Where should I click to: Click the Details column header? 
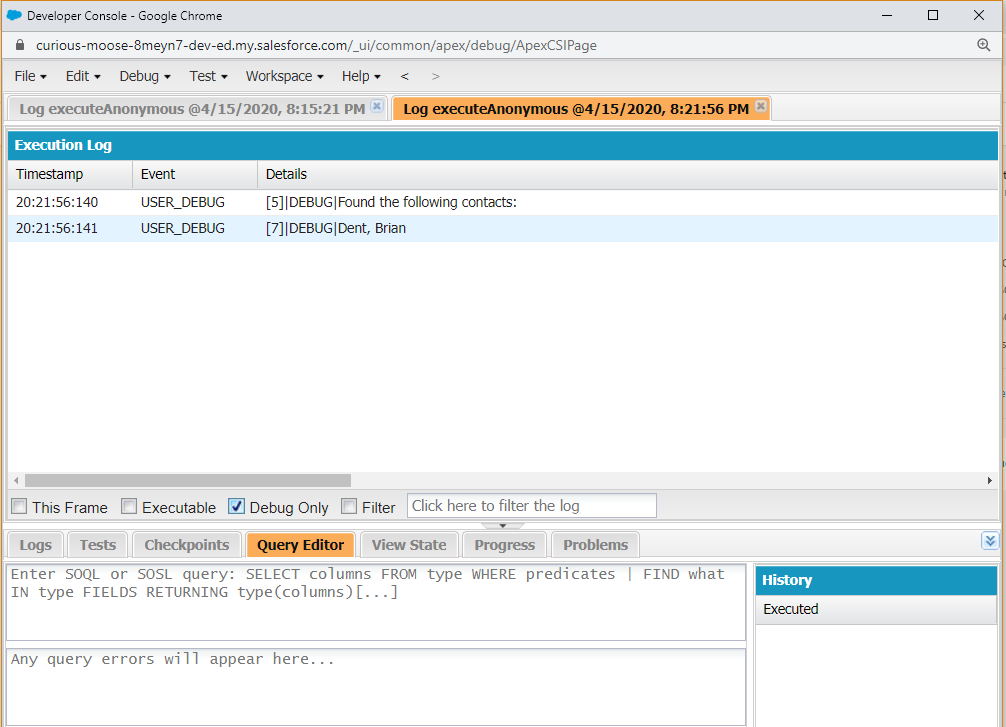(x=627, y=175)
